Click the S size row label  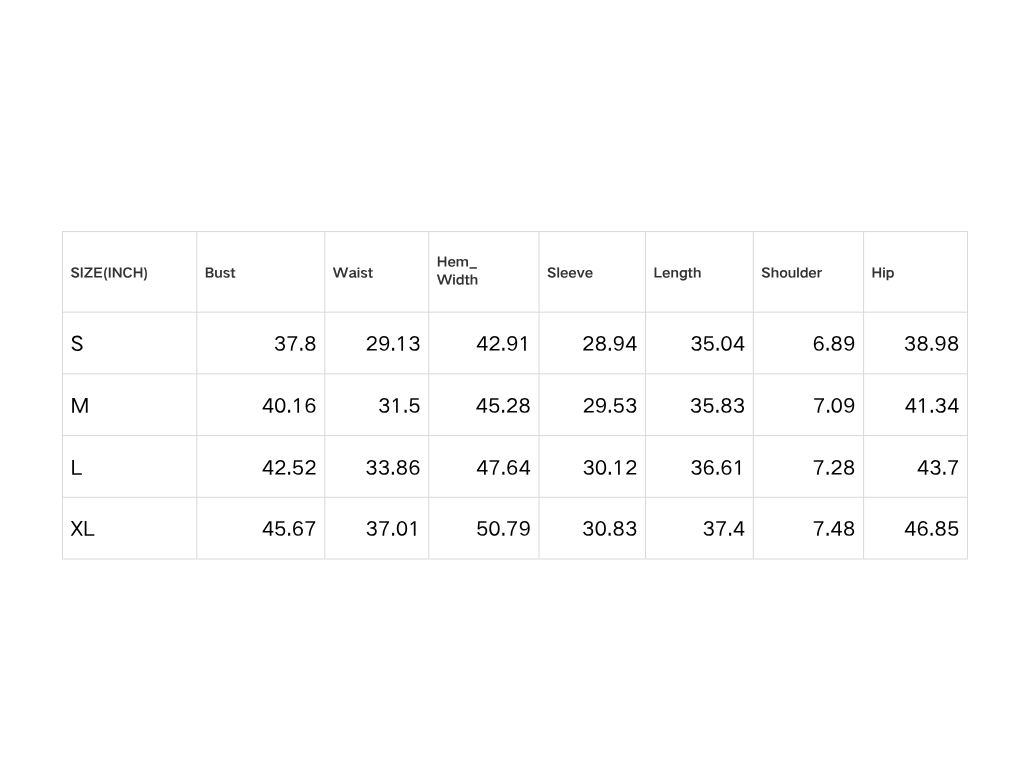point(77,344)
